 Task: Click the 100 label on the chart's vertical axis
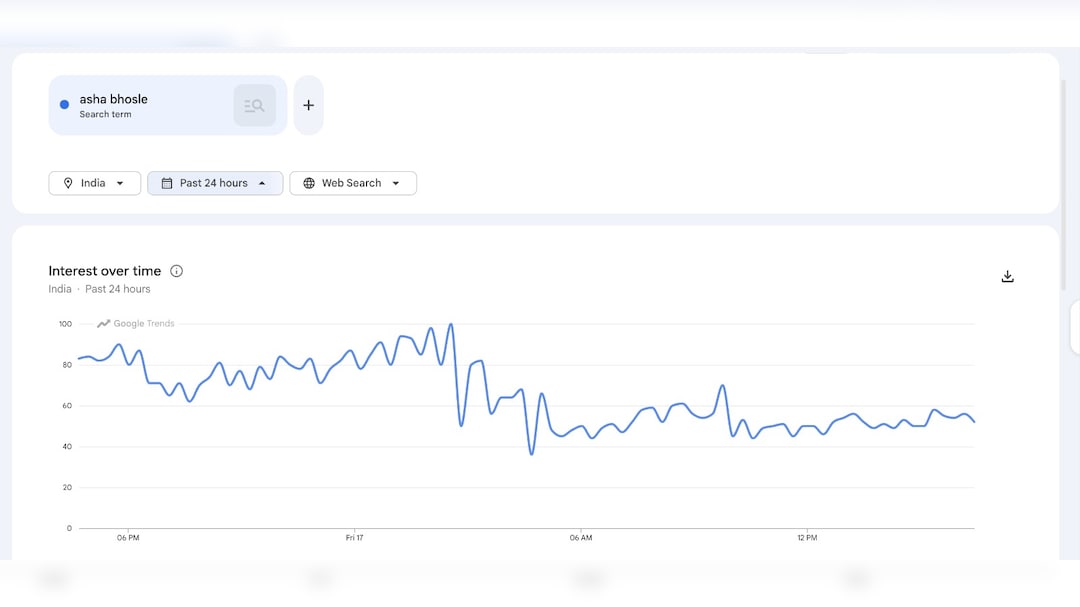(x=65, y=324)
